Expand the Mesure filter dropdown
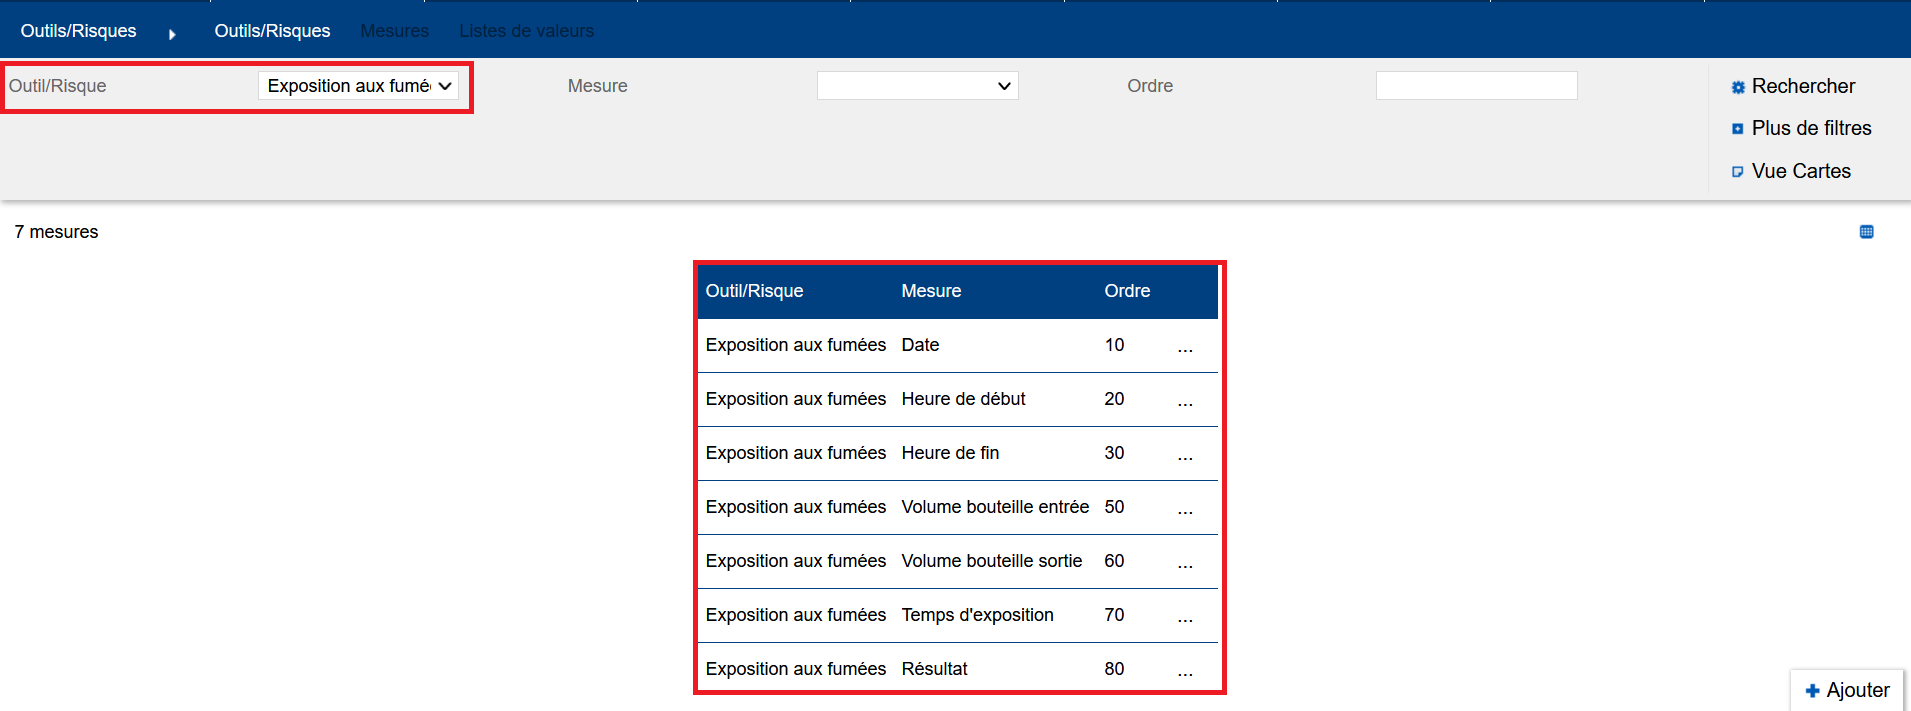 point(917,86)
